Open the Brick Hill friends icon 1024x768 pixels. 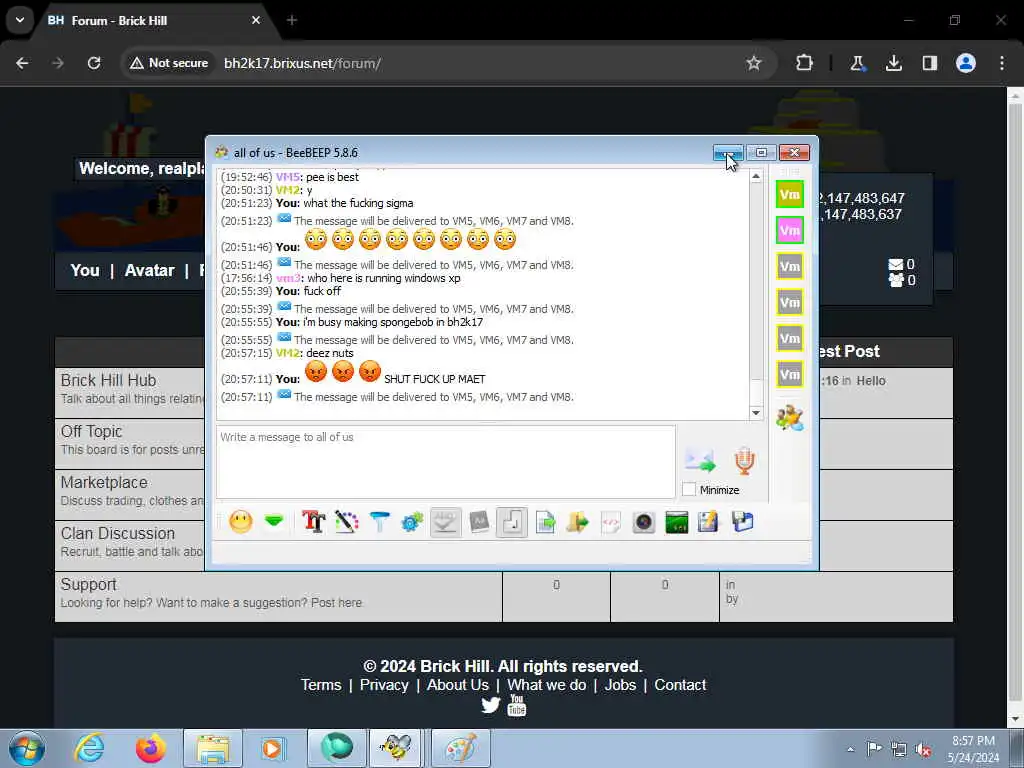pos(895,280)
